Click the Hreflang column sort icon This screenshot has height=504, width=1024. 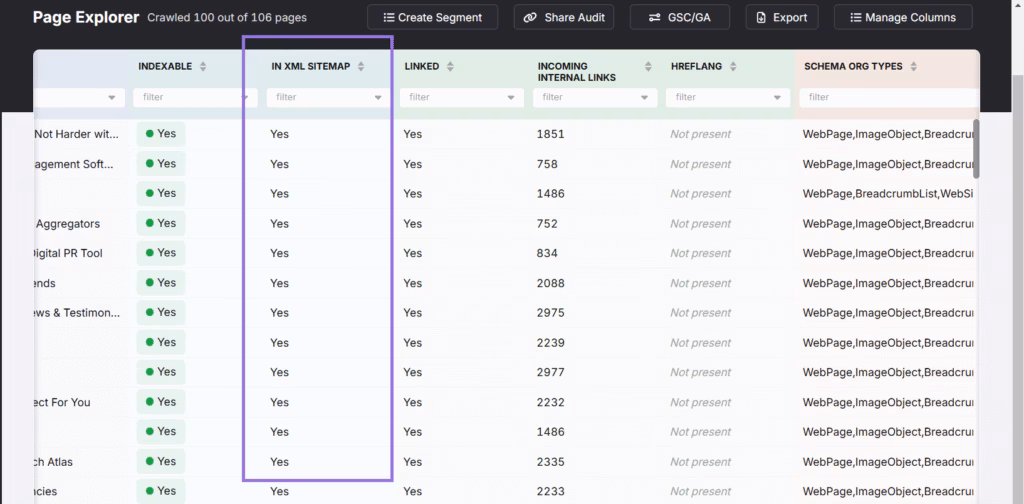pyautogui.click(x=733, y=67)
